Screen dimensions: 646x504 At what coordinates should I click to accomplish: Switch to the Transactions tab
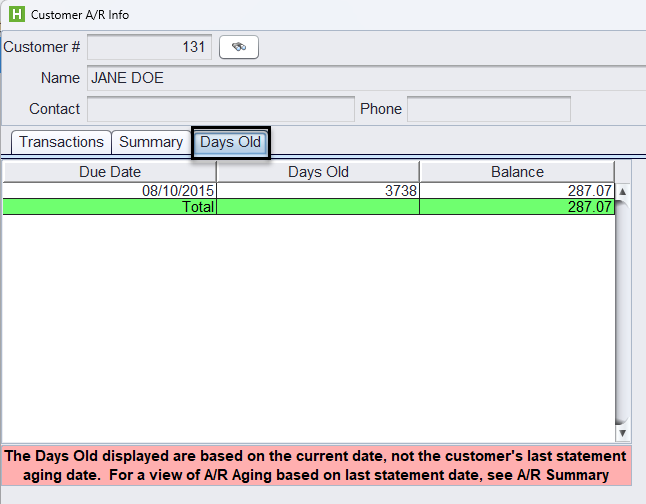[x=61, y=142]
